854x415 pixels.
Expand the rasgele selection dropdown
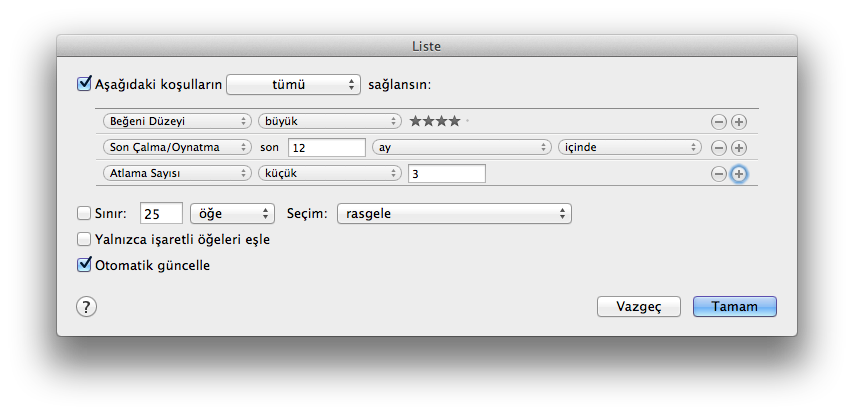(x=455, y=213)
